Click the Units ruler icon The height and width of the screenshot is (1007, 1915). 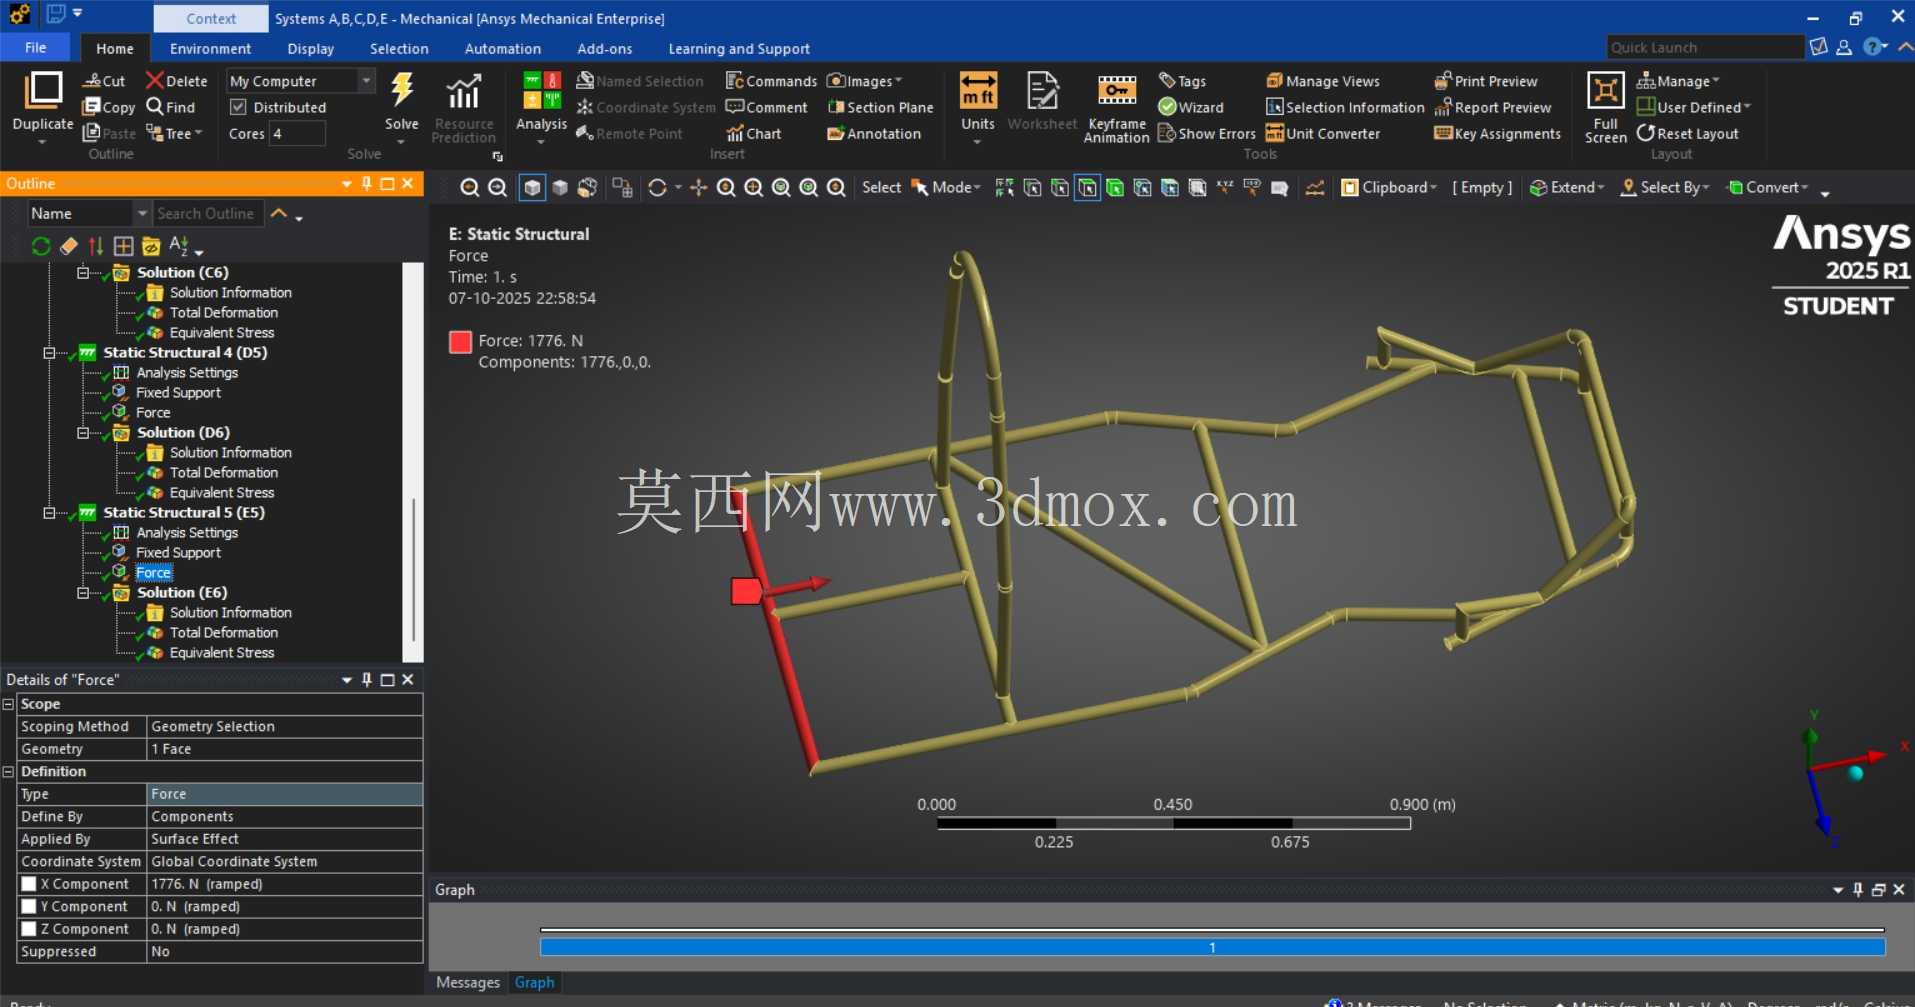pos(977,91)
